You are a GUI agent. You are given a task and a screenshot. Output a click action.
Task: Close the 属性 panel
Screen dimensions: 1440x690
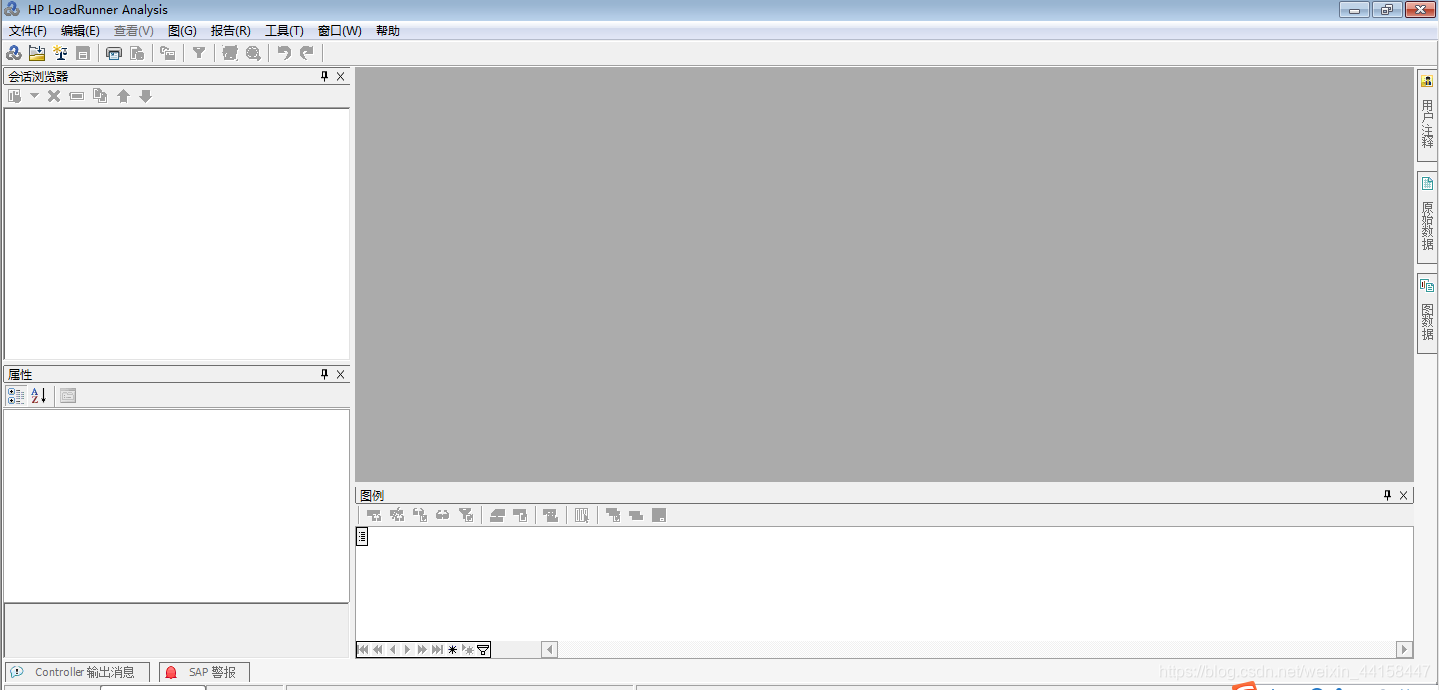[x=340, y=375]
